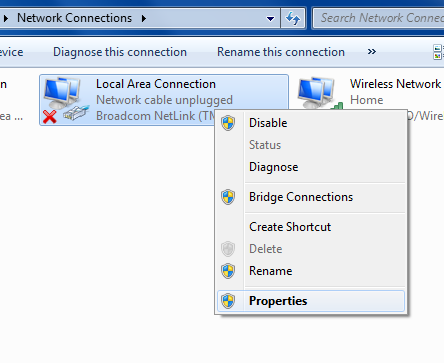The width and height of the screenshot is (444, 363).
Task: Click red X unplugged status icon
Action: (x=50, y=117)
